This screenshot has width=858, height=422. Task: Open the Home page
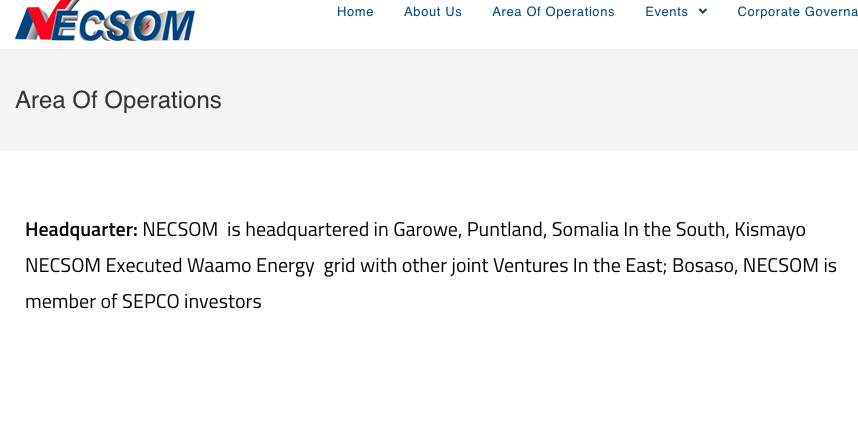[x=355, y=12]
